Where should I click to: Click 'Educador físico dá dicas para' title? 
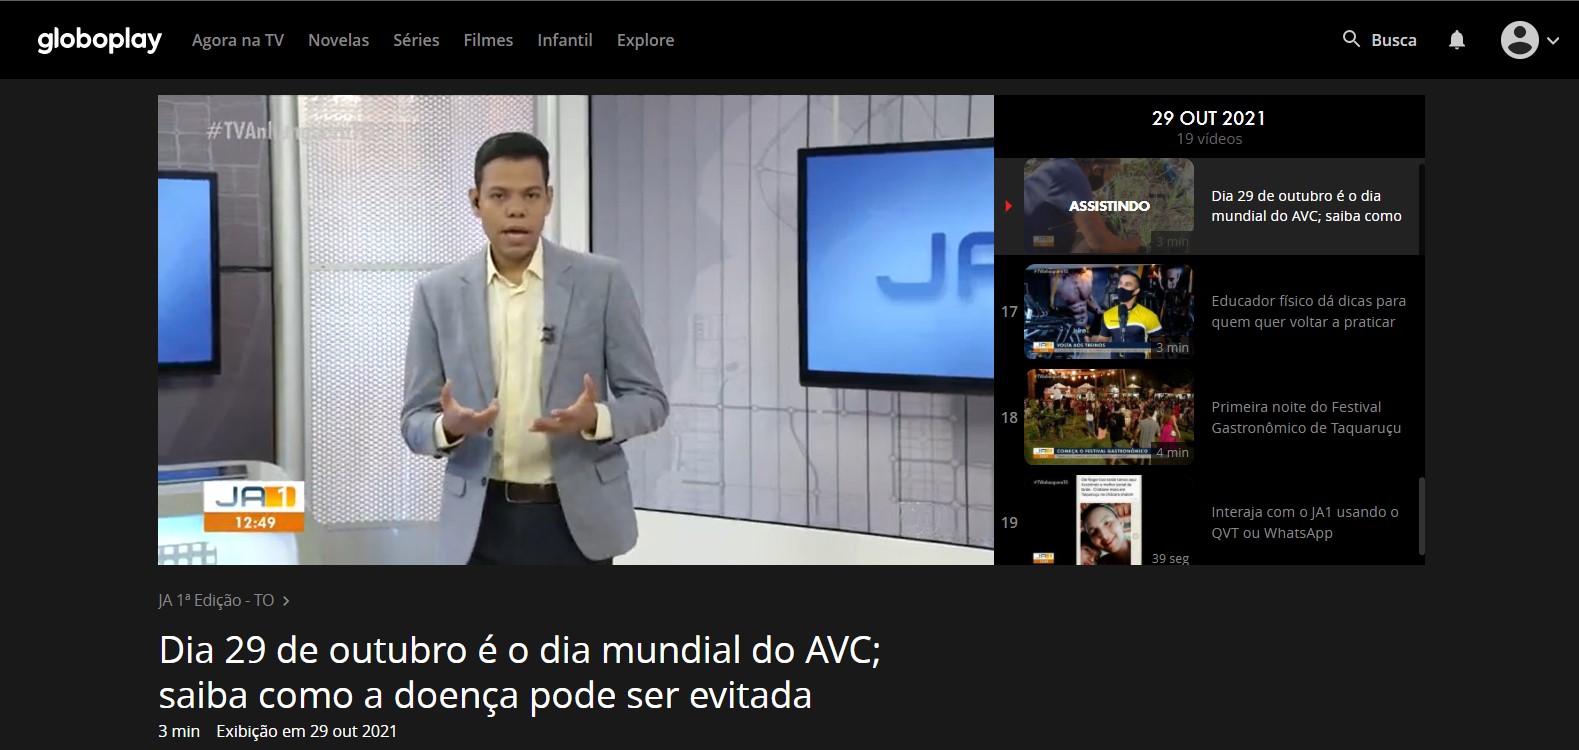click(1308, 311)
